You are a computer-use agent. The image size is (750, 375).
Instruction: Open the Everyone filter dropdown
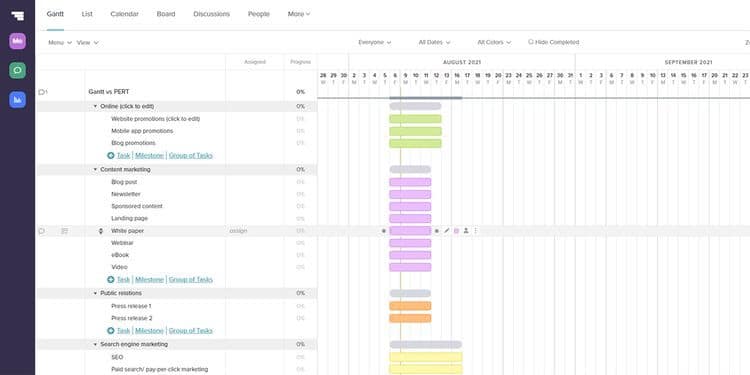click(375, 42)
